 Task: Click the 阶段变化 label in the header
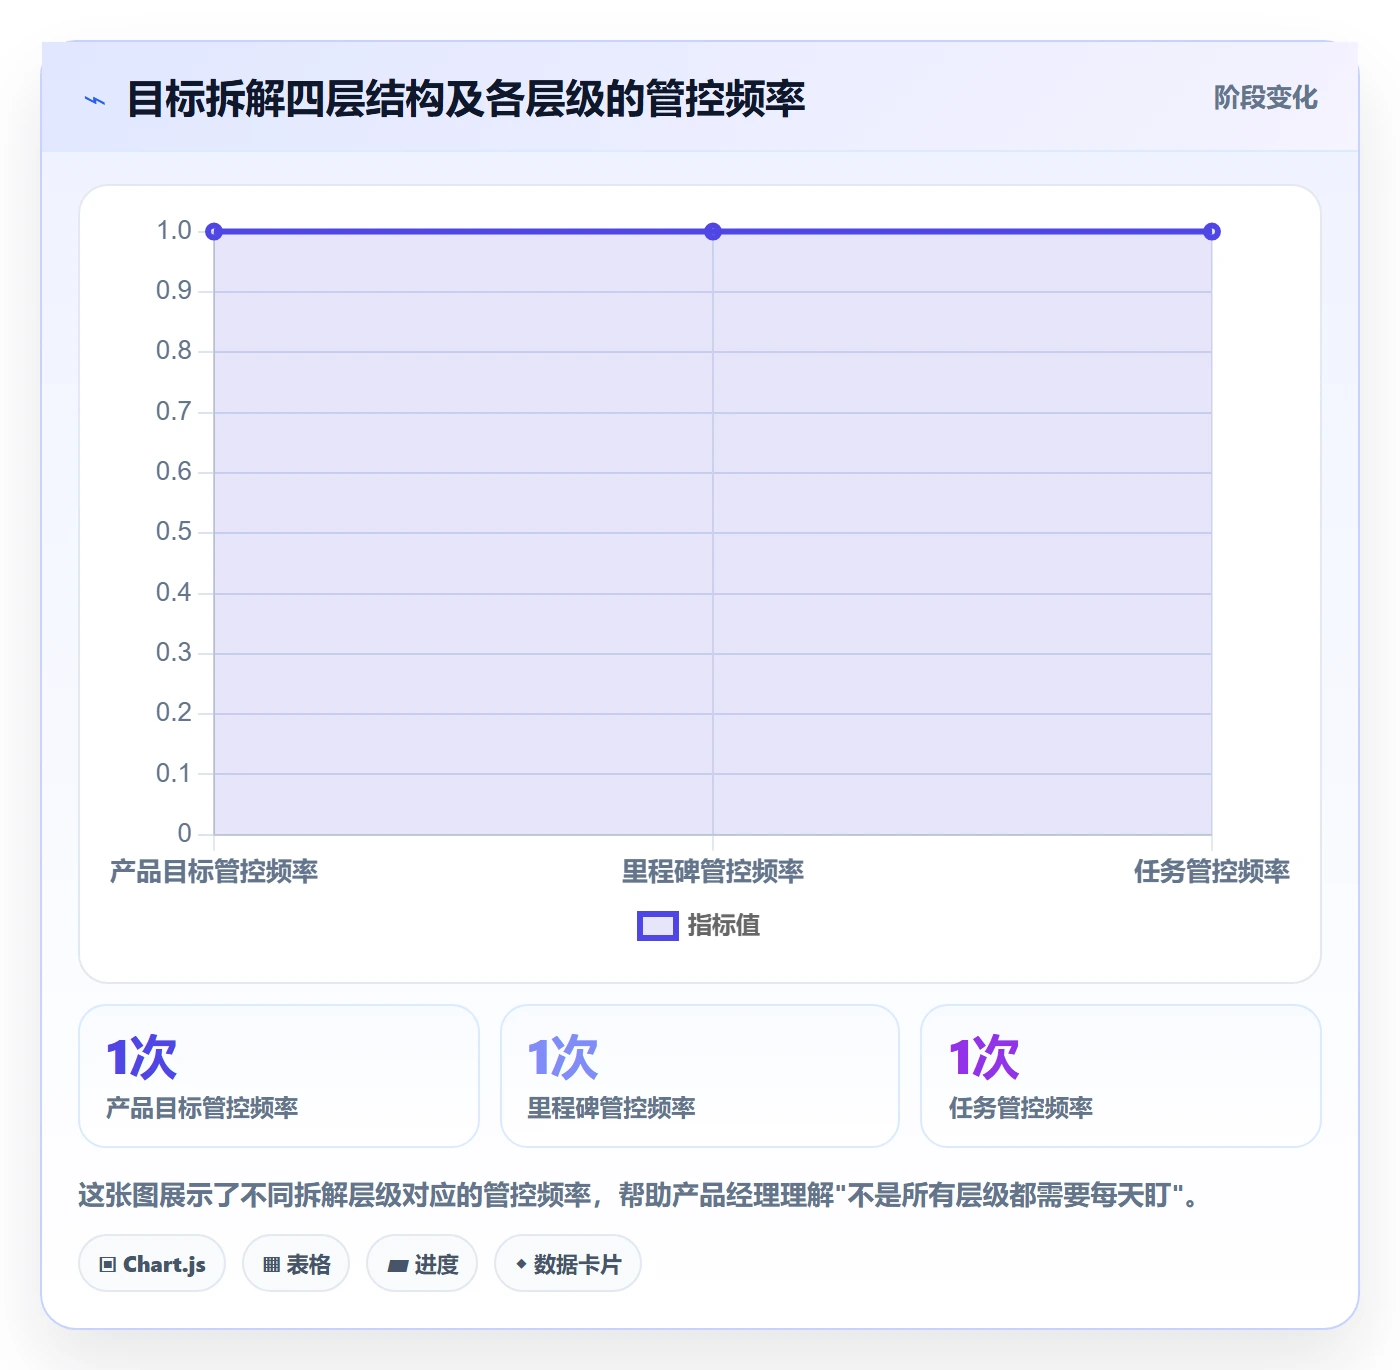tap(1265, 98)
